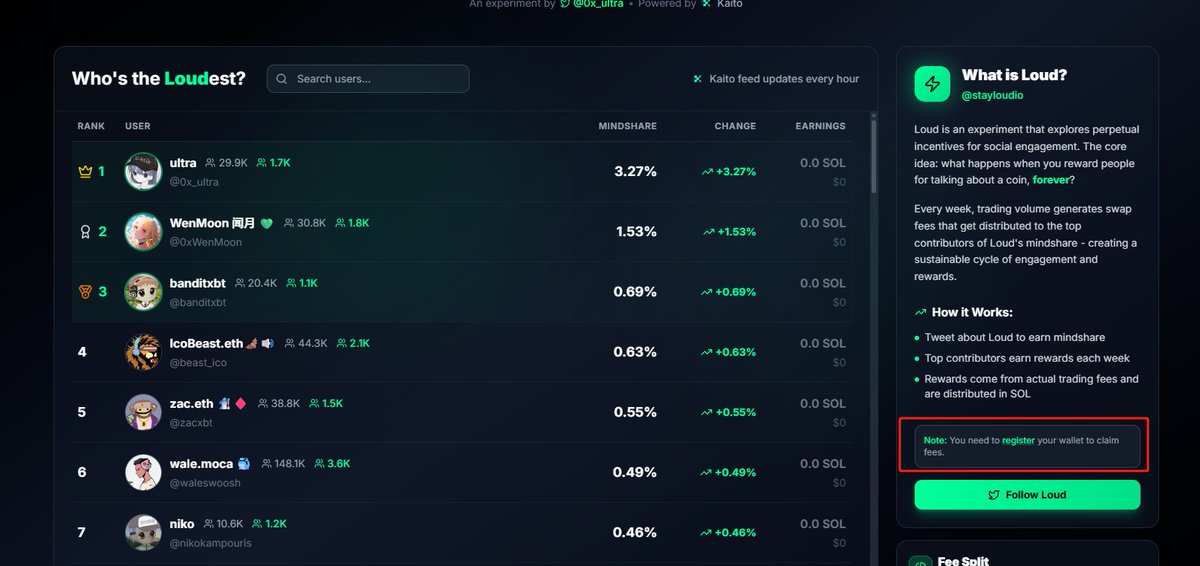
Task: Click the @0xWenMoon handle text
Action: pos(205,242)
